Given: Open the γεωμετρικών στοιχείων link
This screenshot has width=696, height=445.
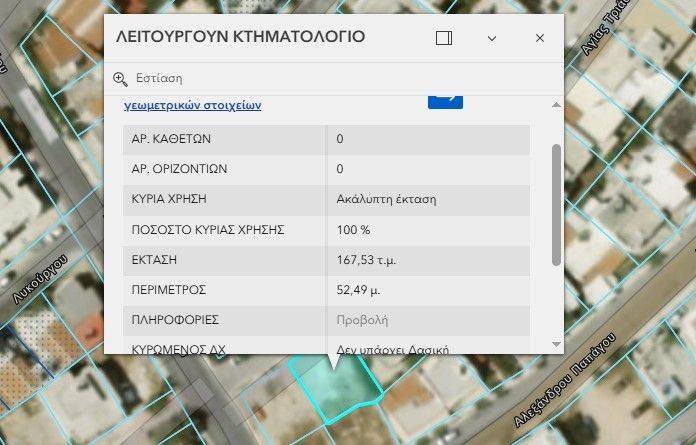Looking at the screenshot, I should pyautogui.click(x=192, y=104).
